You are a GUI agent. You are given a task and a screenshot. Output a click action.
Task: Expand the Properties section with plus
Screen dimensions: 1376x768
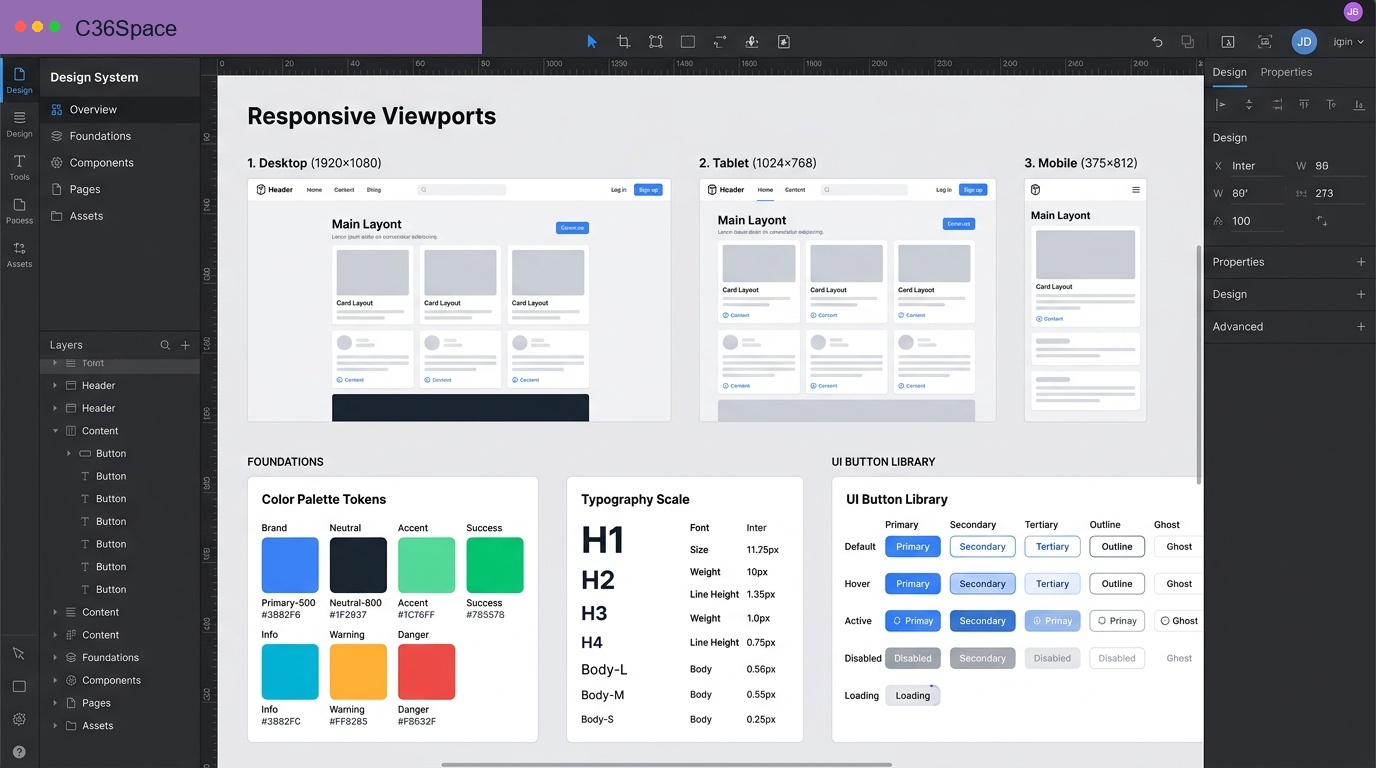[1361, 262]
